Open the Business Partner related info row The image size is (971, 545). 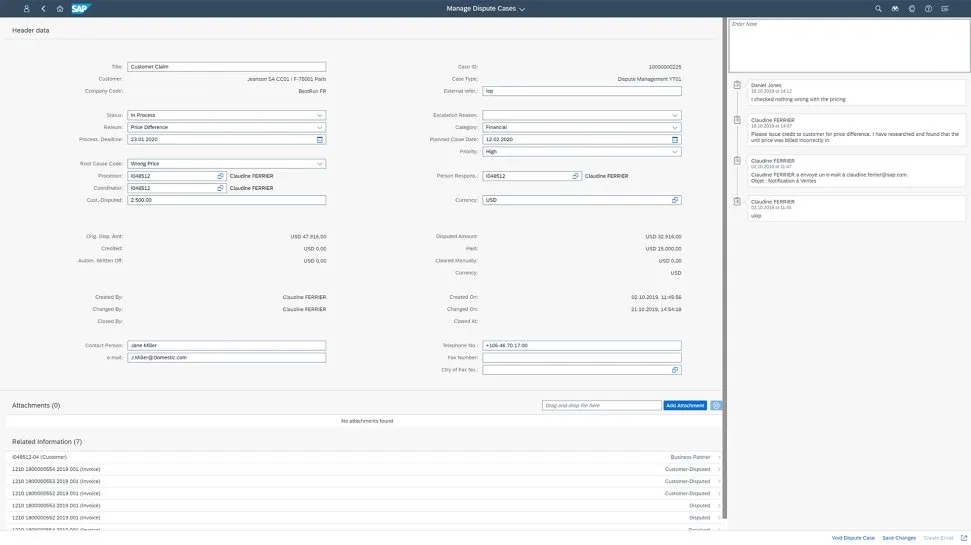click(365, 457)
